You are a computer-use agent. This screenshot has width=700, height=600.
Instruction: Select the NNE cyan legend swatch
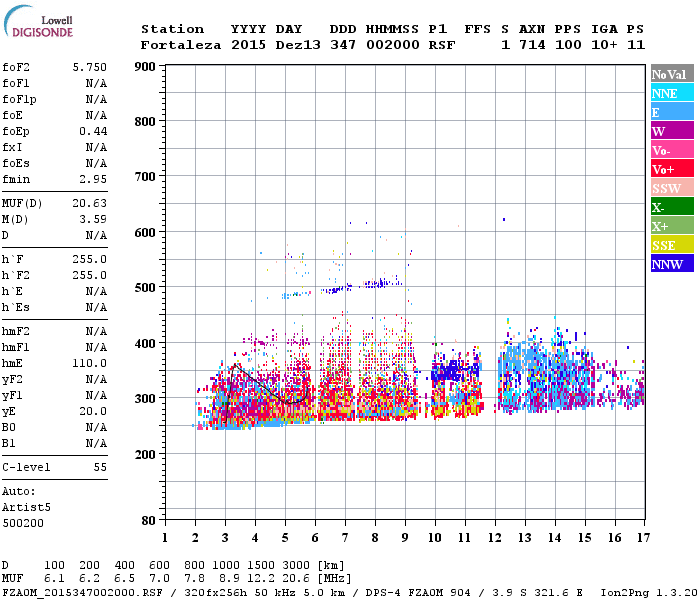click(x=672, y=93)
